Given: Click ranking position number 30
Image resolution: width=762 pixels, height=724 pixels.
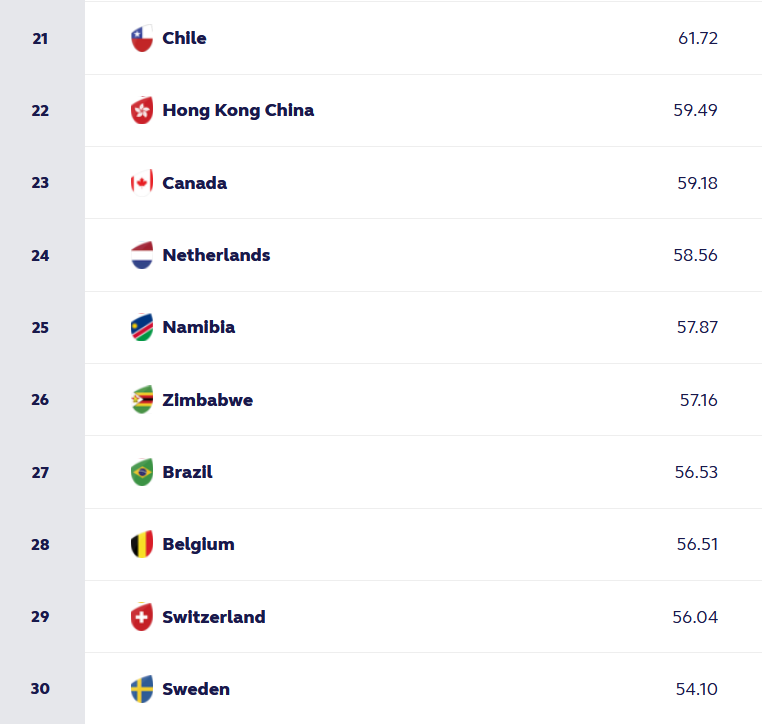Looking at the screenshot, I should coord(40,689).
